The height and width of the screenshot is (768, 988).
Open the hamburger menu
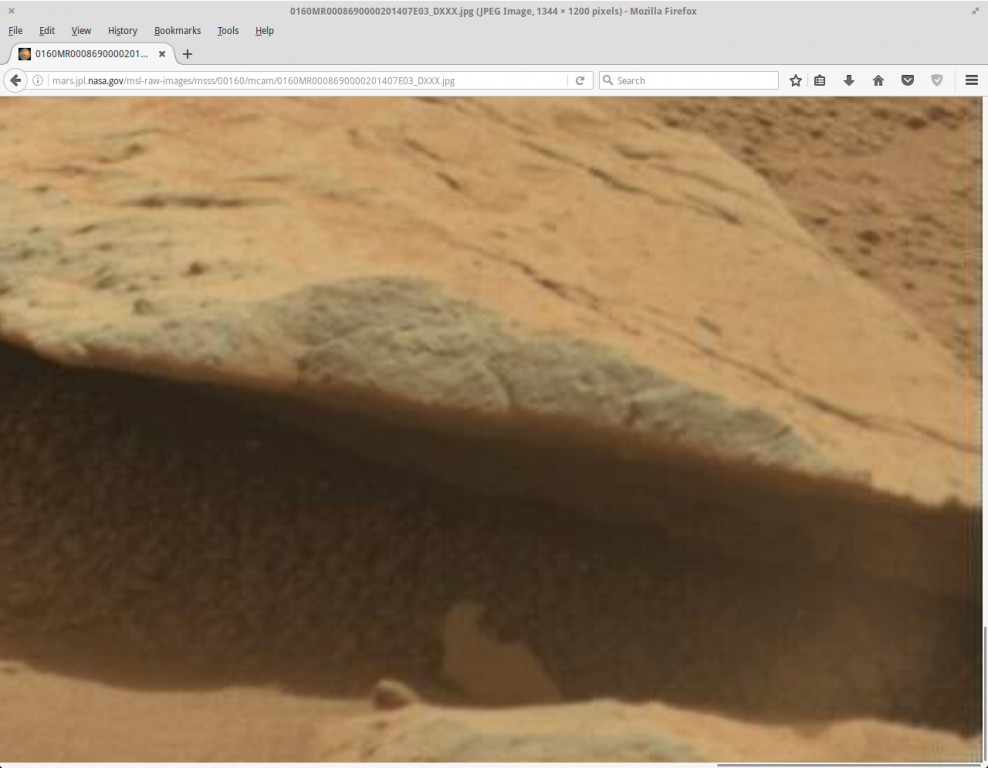click(971, 80)
